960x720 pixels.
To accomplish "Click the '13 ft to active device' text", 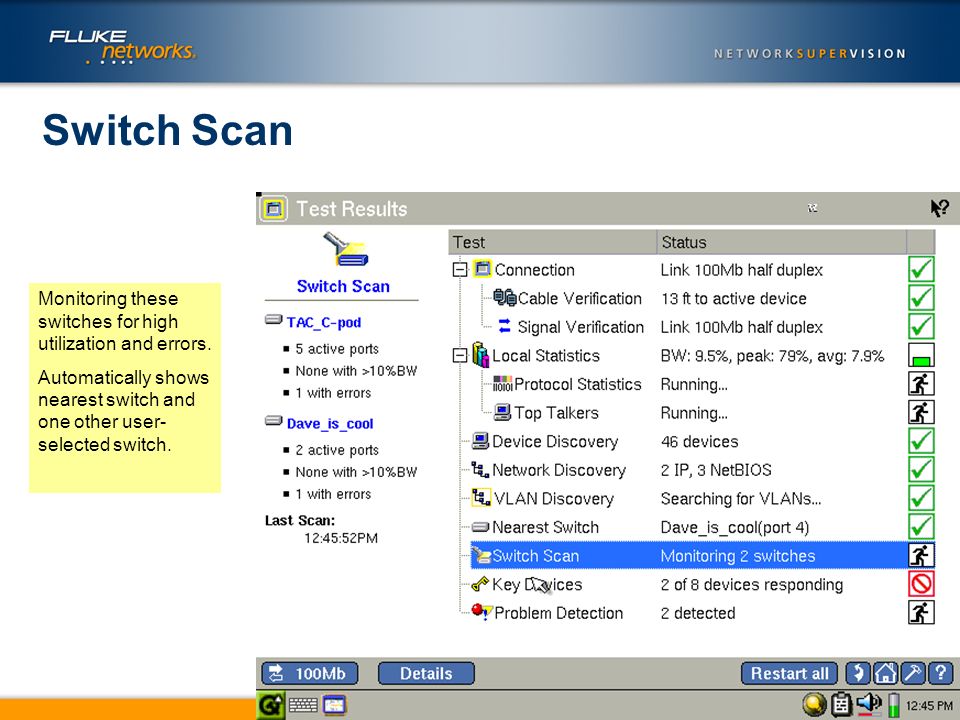I will pos(733,298).
